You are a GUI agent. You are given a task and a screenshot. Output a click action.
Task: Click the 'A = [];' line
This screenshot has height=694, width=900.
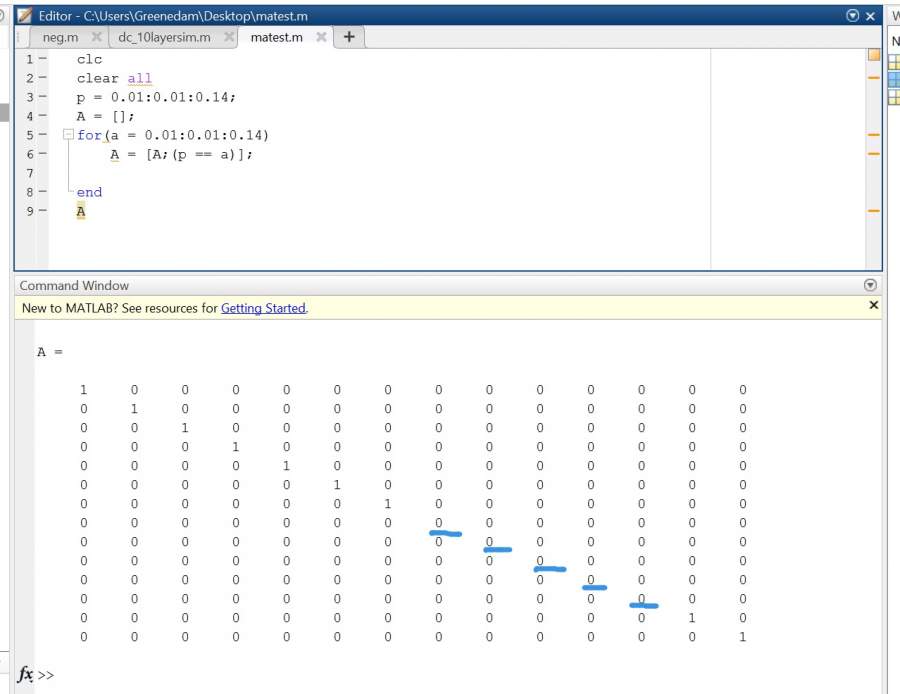(106, 116)
